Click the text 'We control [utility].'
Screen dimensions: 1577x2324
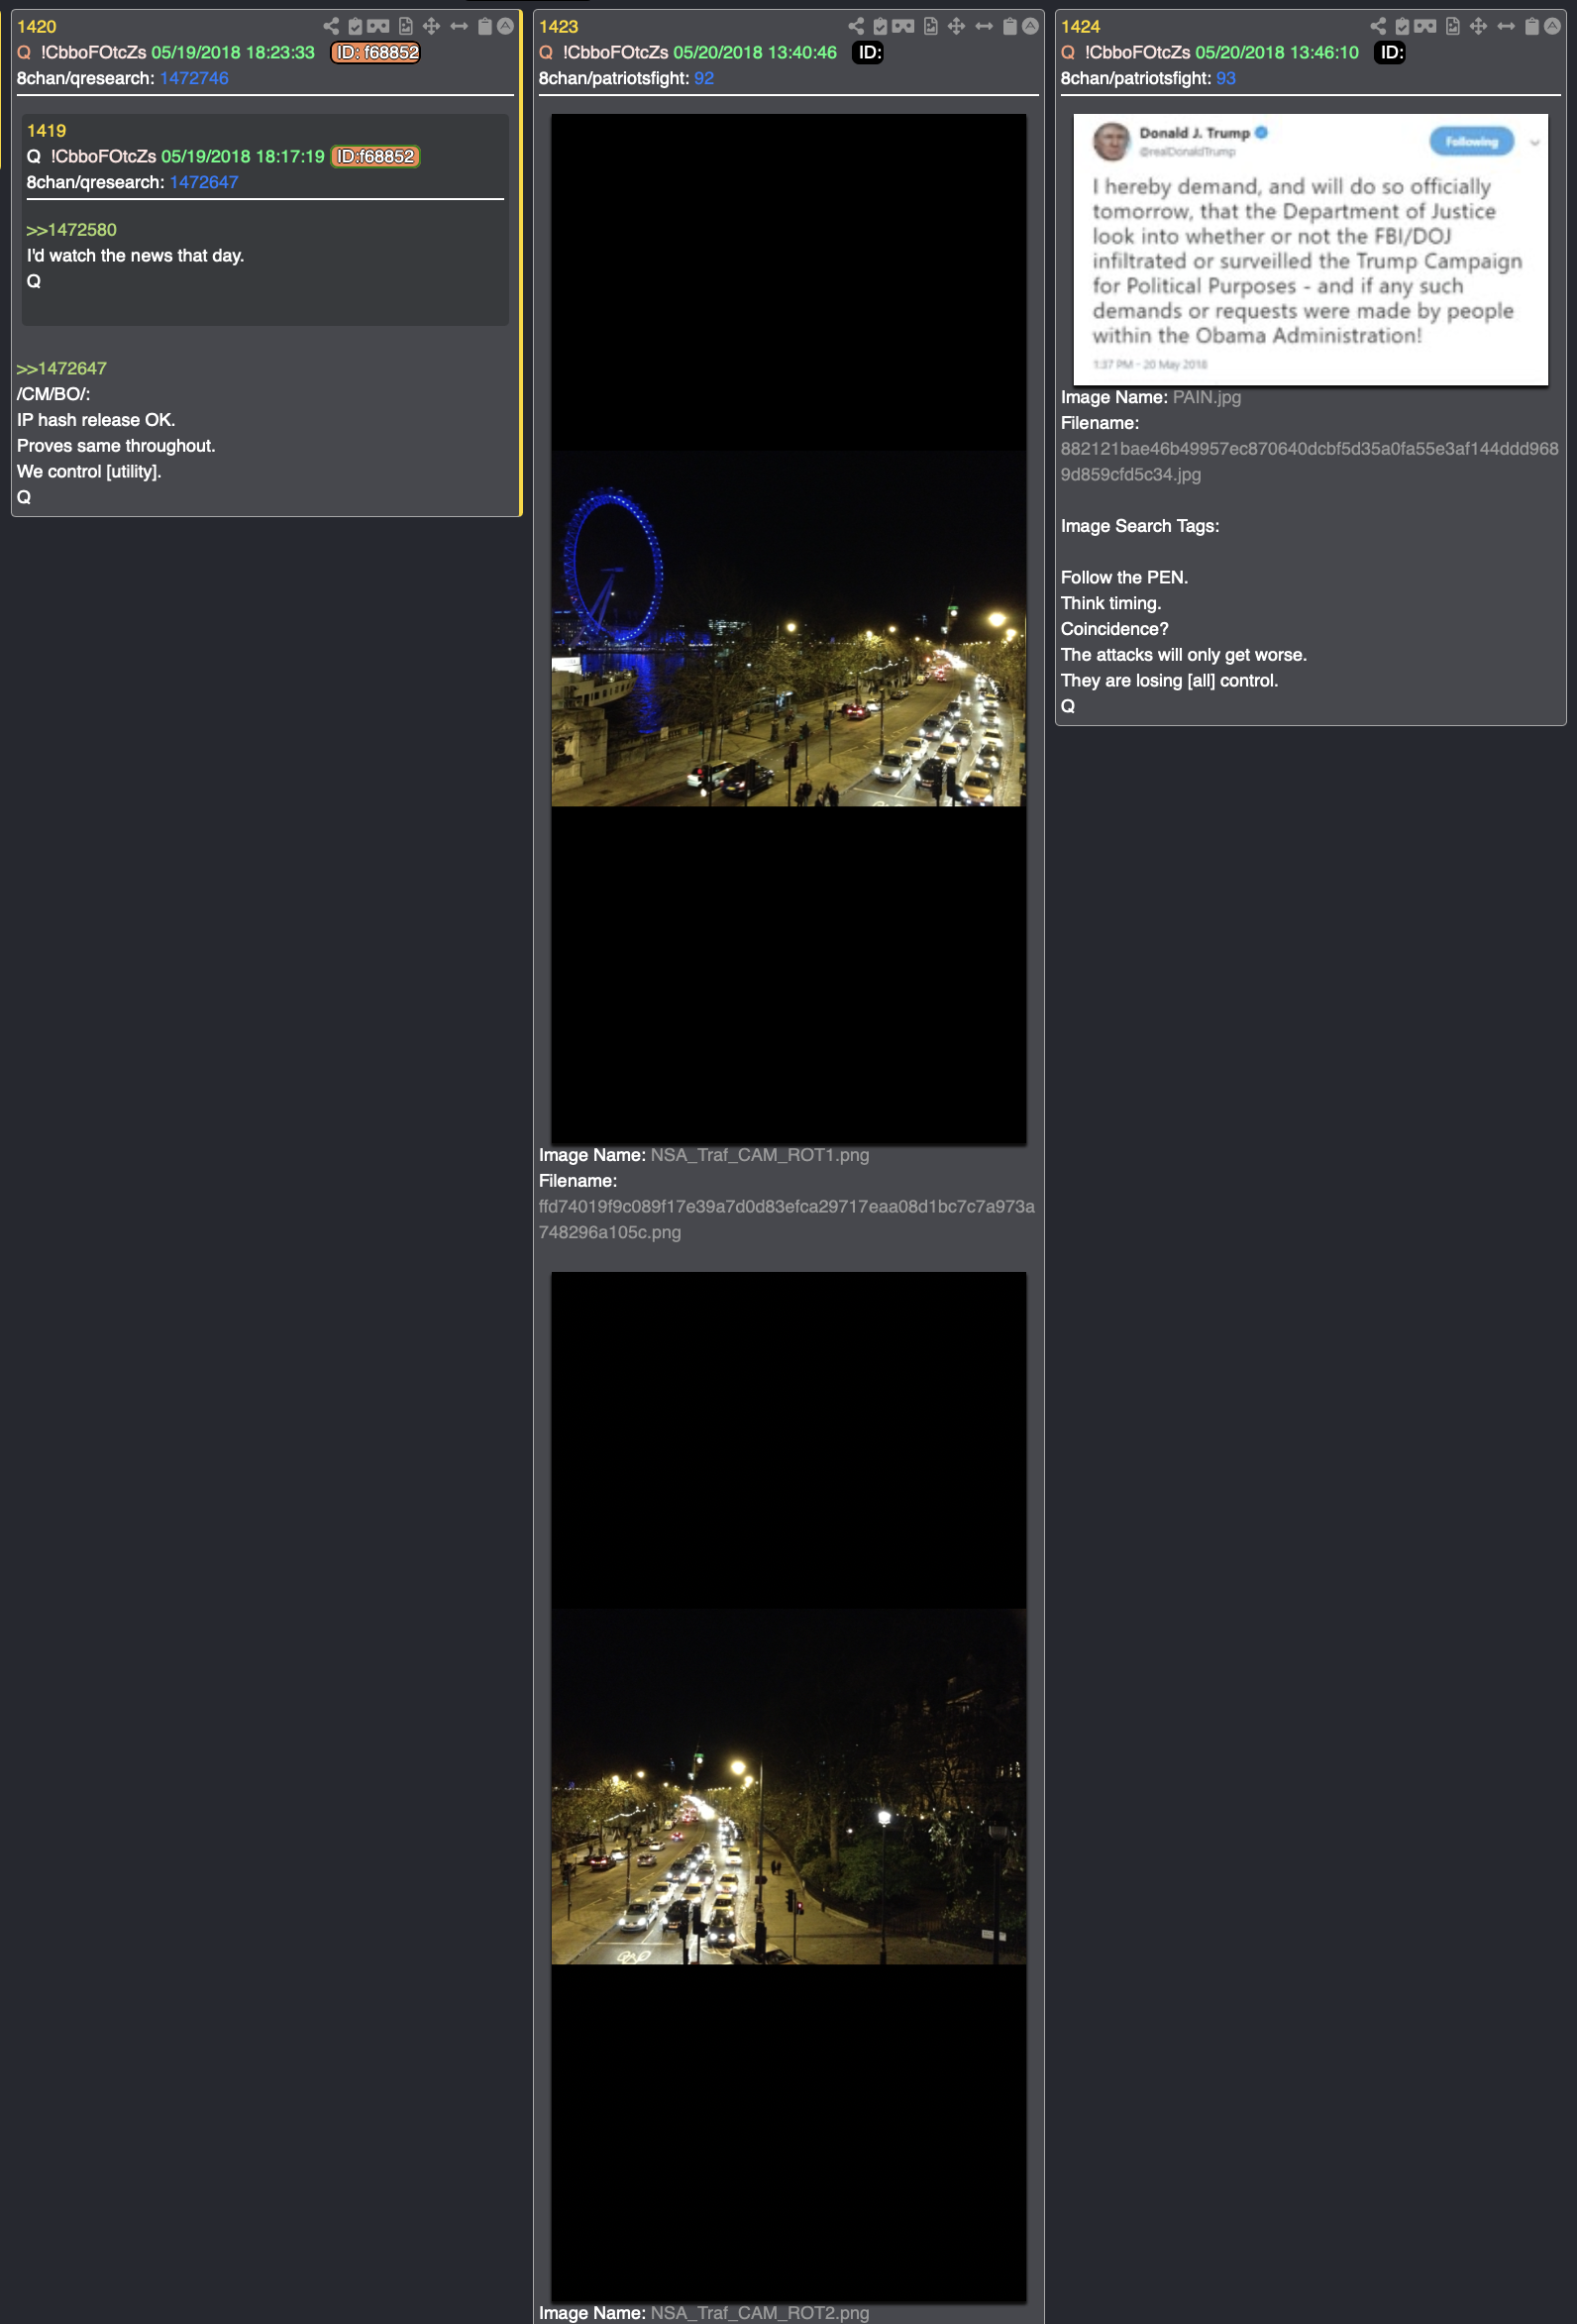point(89,471)
